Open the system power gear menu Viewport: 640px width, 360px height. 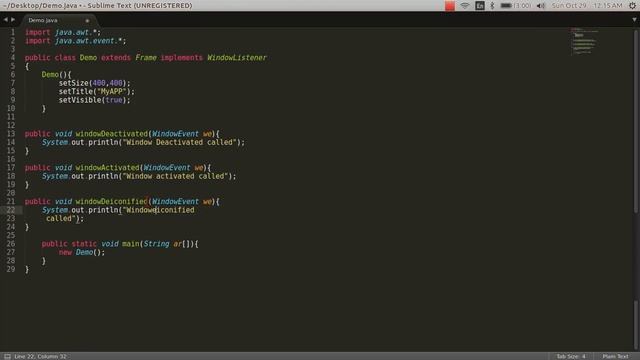(x=632, y=6)
